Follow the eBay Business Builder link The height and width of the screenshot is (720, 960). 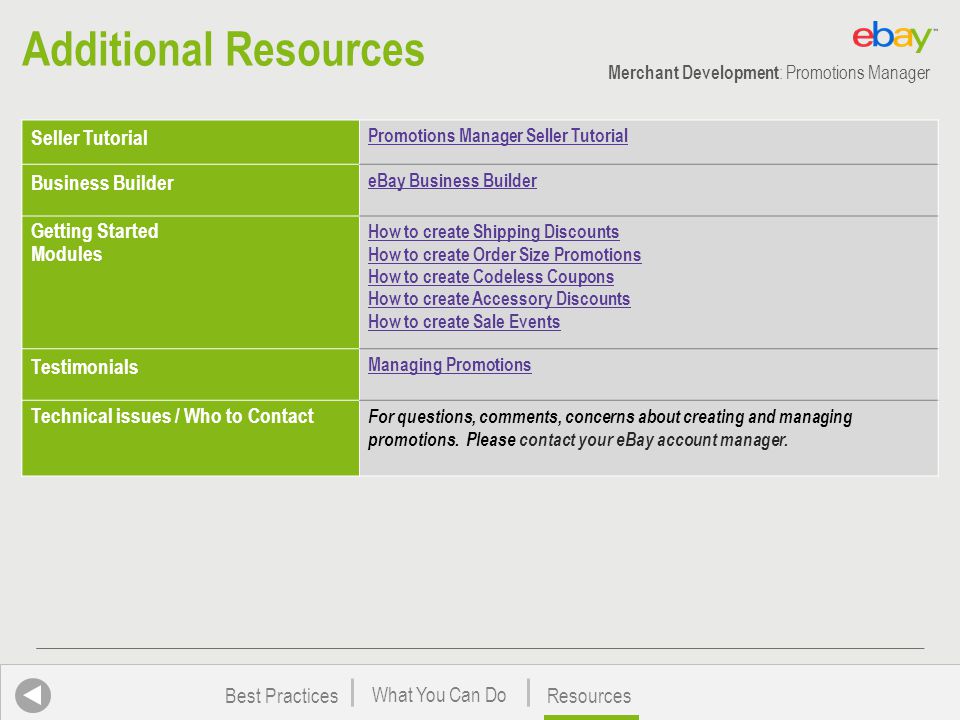tap(452, 181)
